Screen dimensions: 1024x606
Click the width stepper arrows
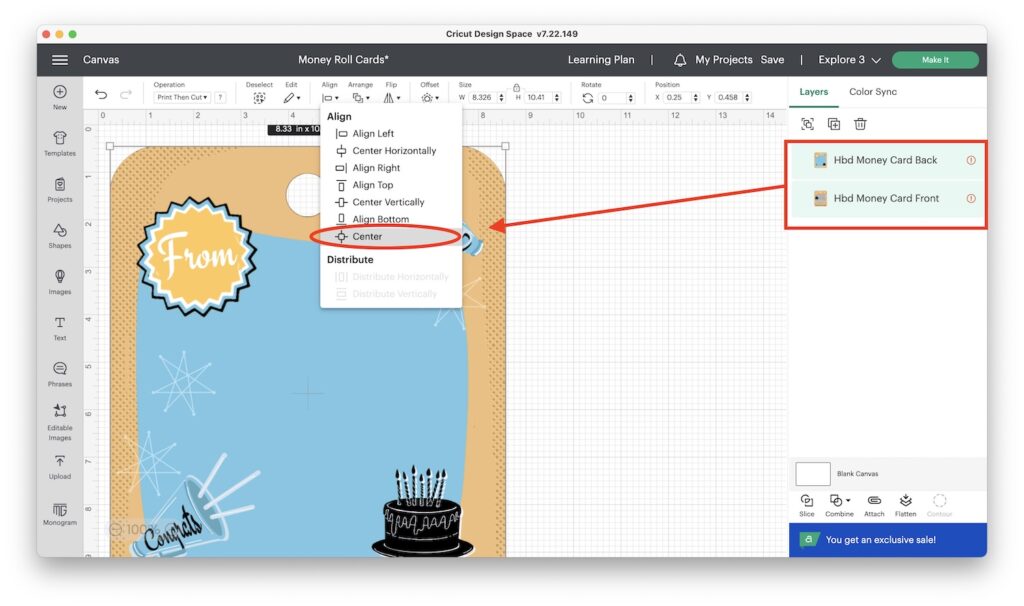(x=501, y=97)
